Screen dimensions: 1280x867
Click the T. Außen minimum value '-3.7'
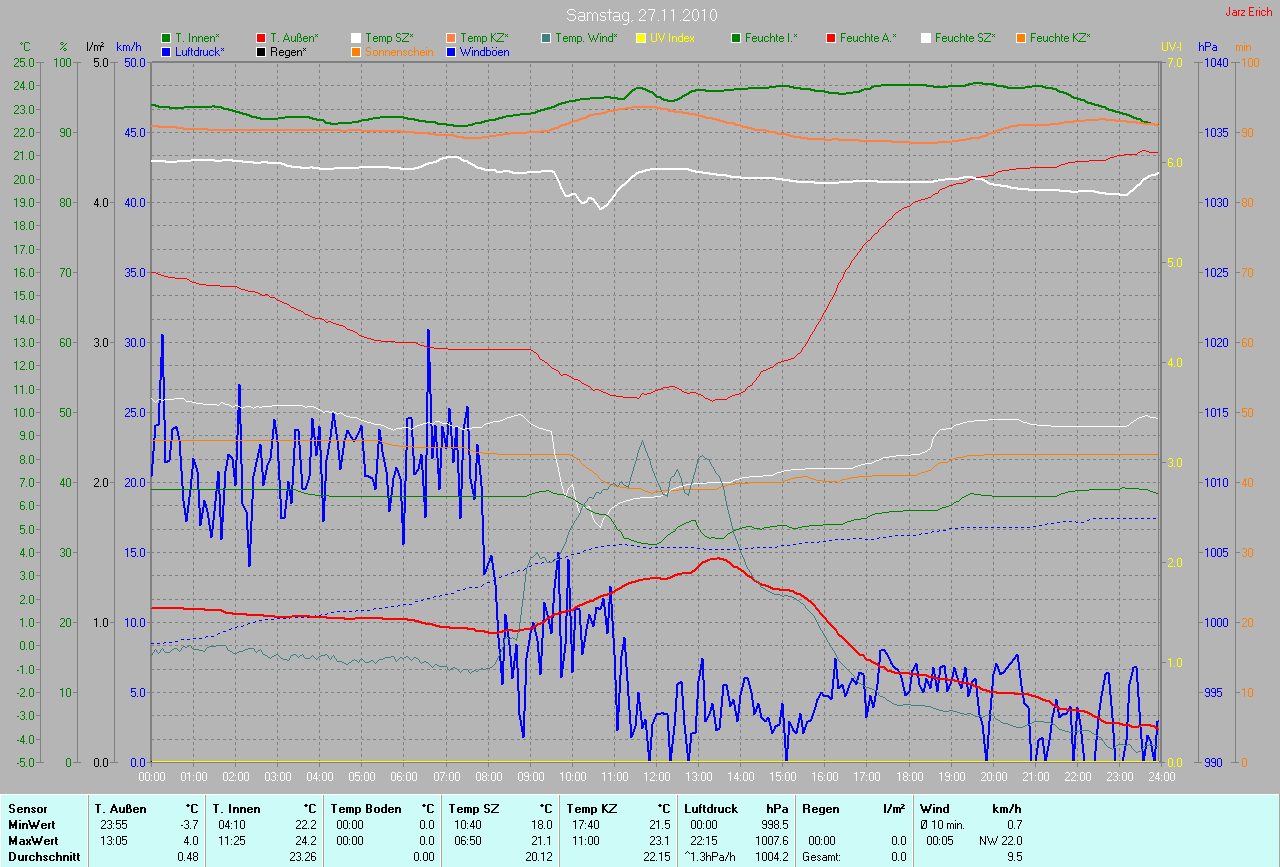click(x=189, y=825)
